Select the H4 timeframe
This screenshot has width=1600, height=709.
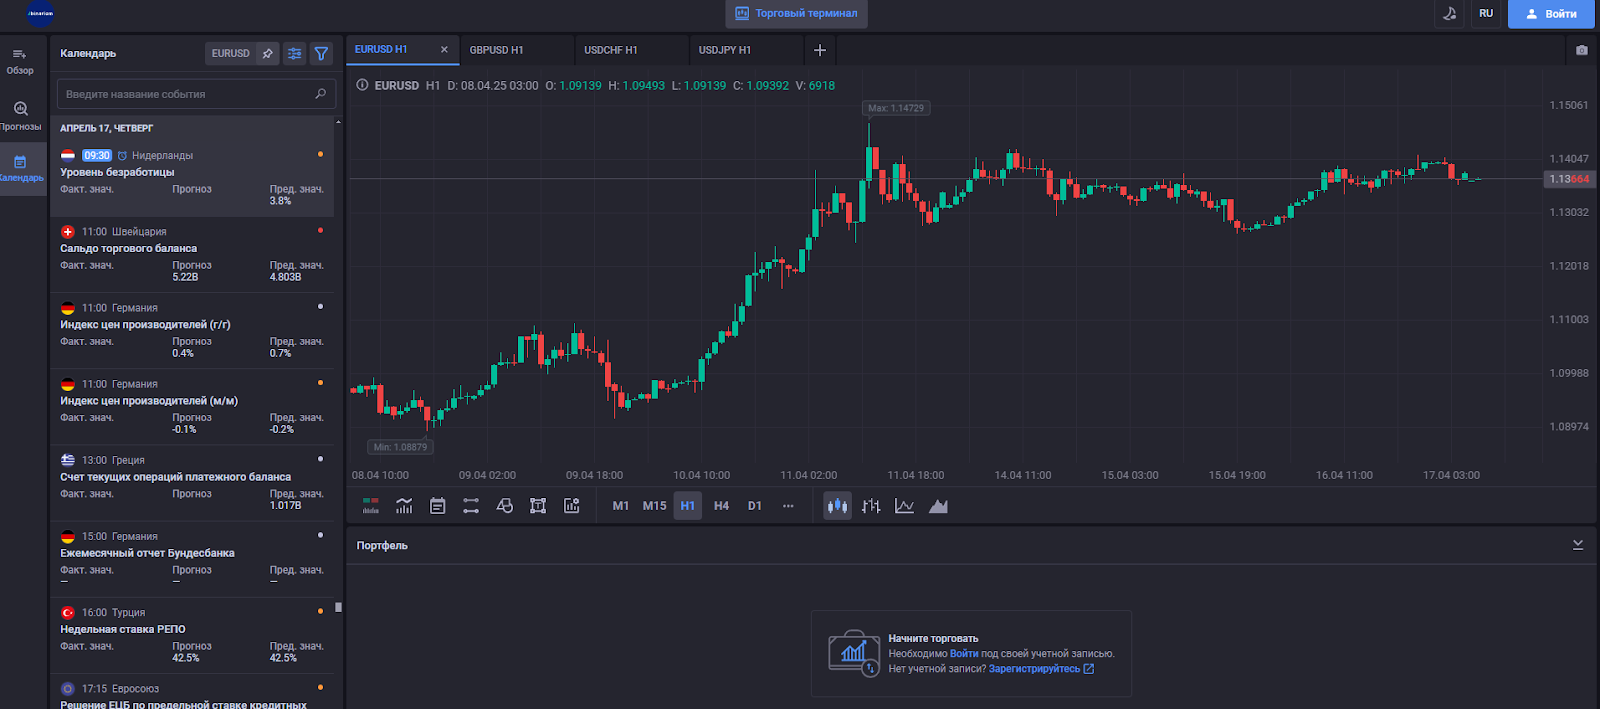(x=721, y=506)
